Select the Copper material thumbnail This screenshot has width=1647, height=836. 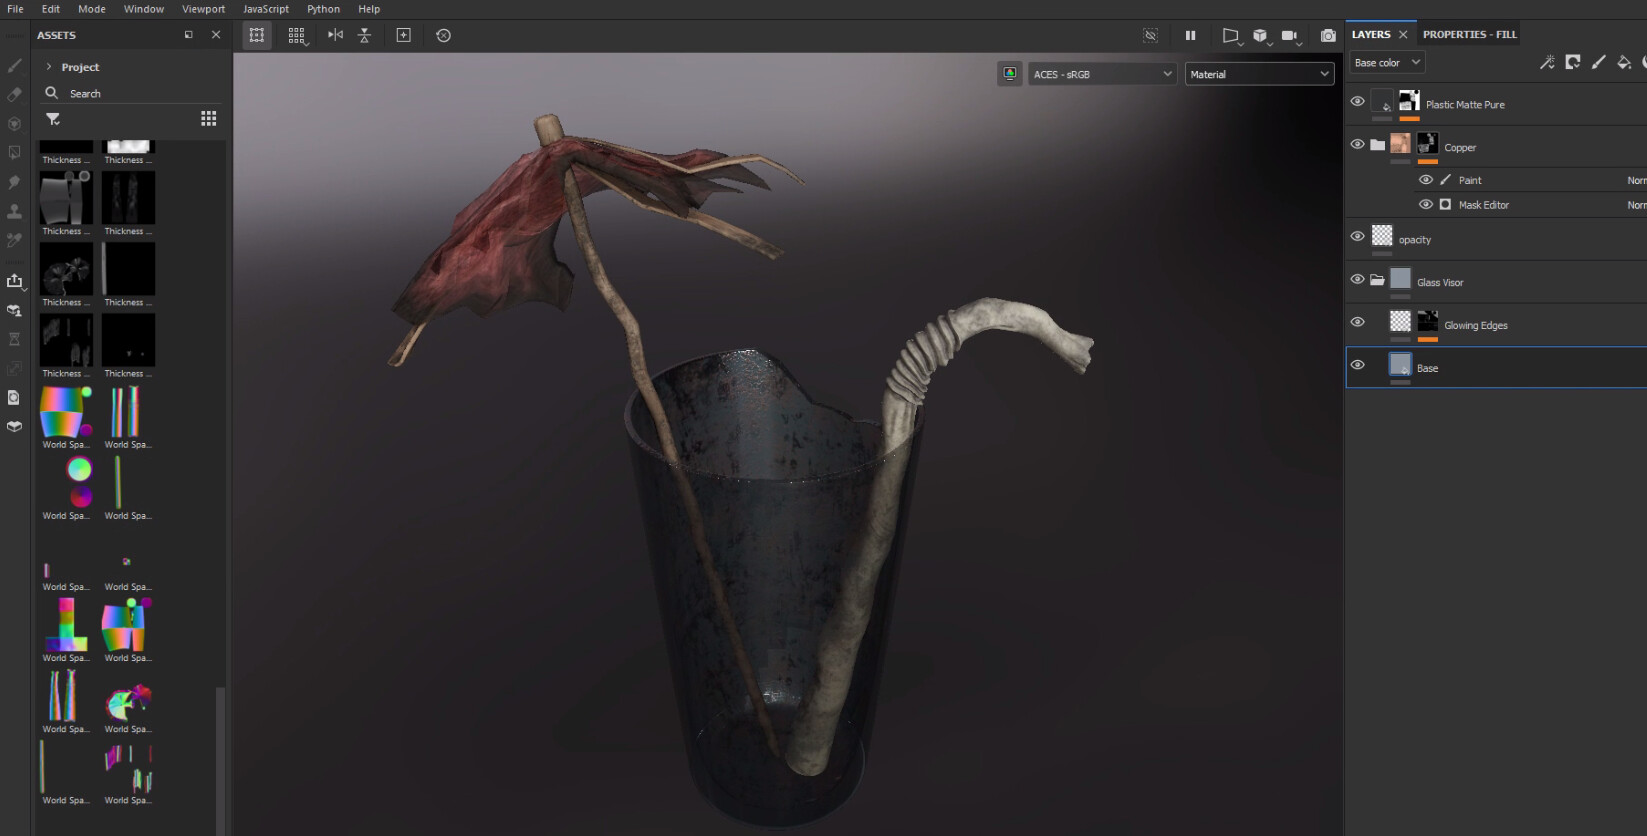pyautogui.click(x=1400, y=144)
